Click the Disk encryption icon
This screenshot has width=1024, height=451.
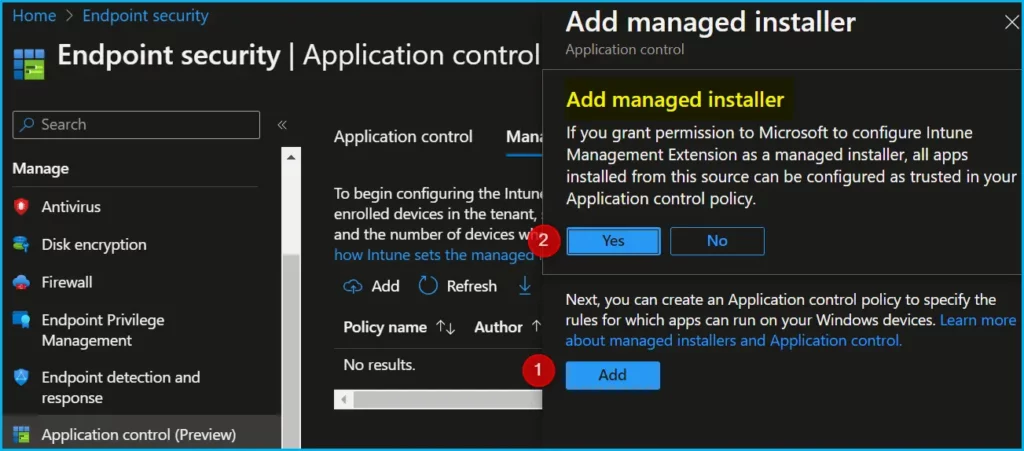[x=22, y=245]
